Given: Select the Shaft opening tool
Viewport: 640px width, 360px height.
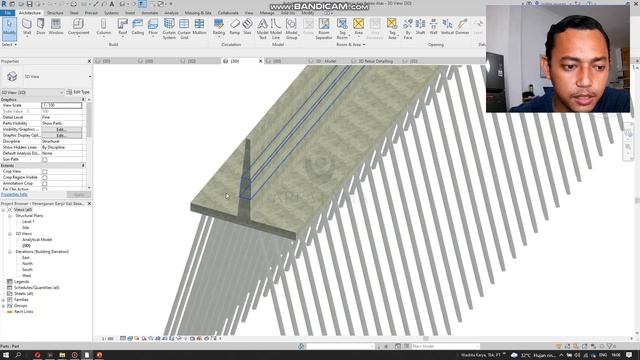Looking at the screenshot, I should (x=420, y=27).
